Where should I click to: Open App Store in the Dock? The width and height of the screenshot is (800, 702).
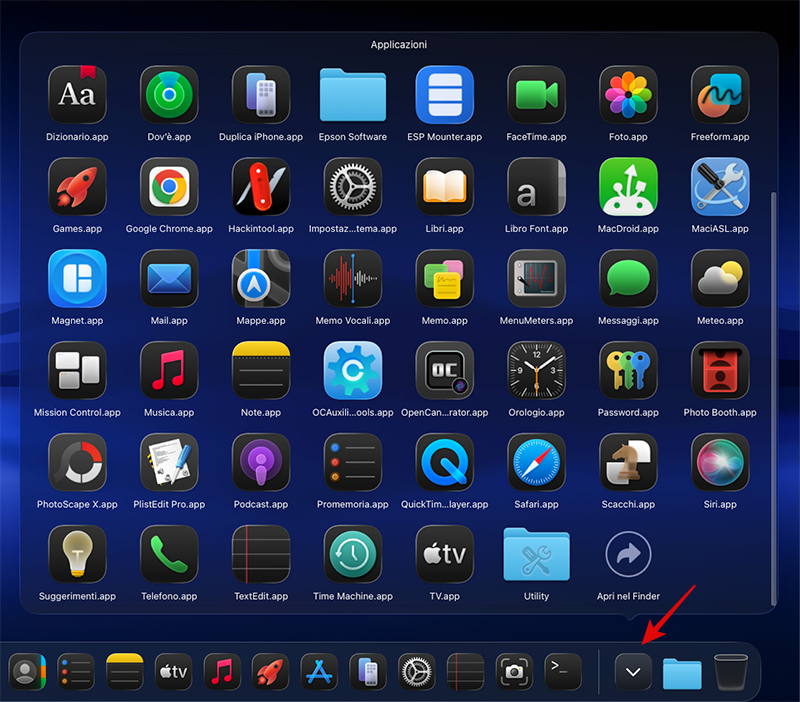click(x=319, y=672)
